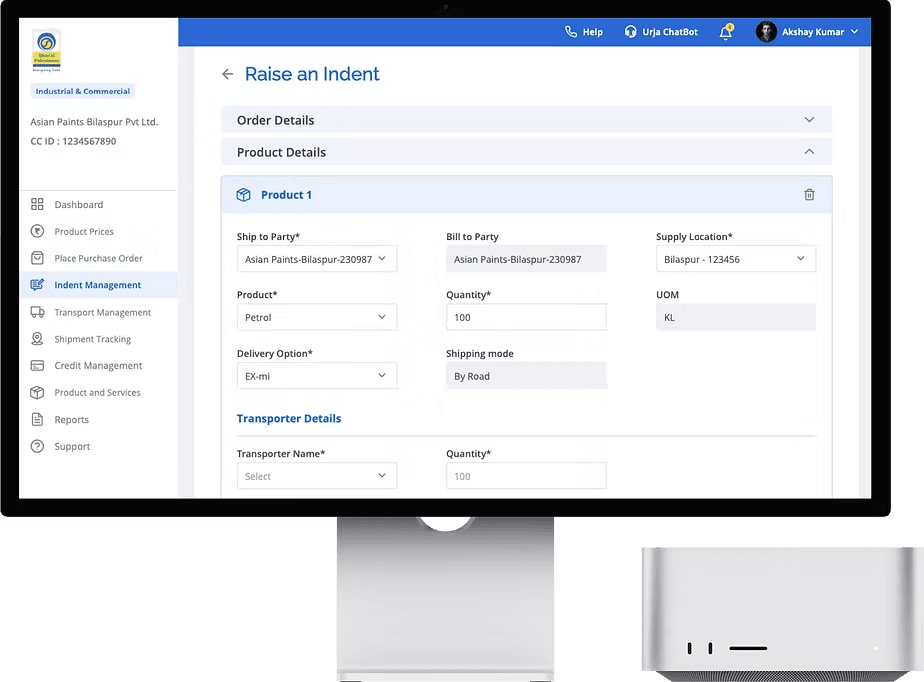The image size is (924, 682).
Task: Click the transporter Quantity input field
Action: tap(526, 476)
